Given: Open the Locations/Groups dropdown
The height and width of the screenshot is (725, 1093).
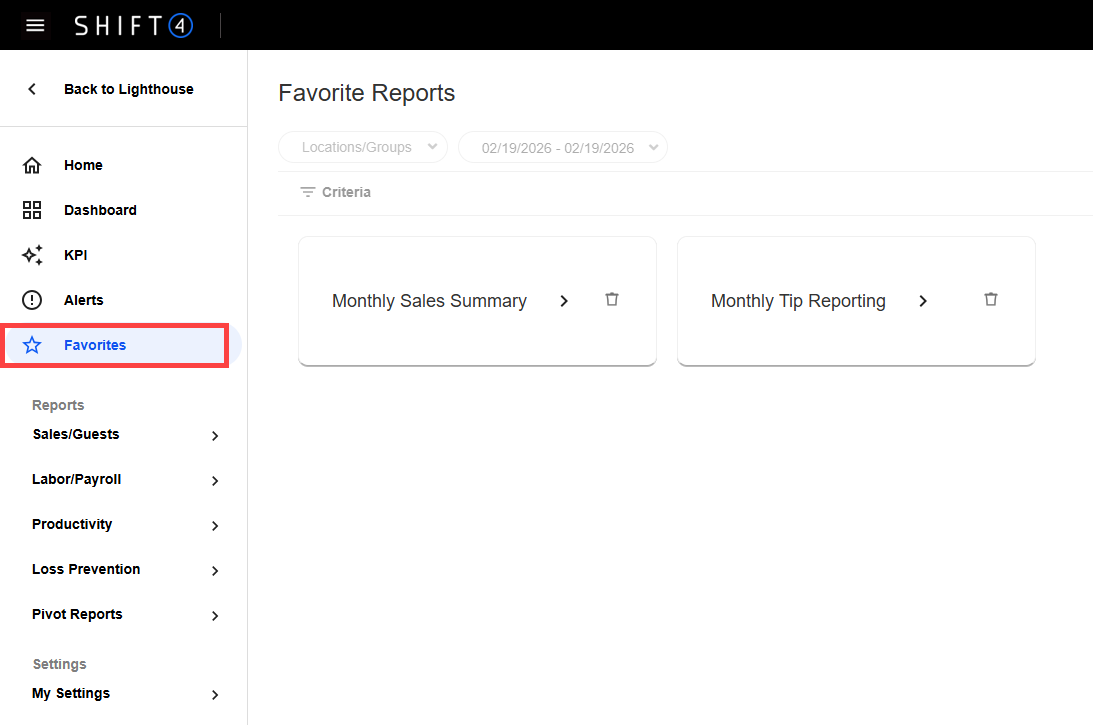Looking at the screenshot, I should tap(363, 147).
